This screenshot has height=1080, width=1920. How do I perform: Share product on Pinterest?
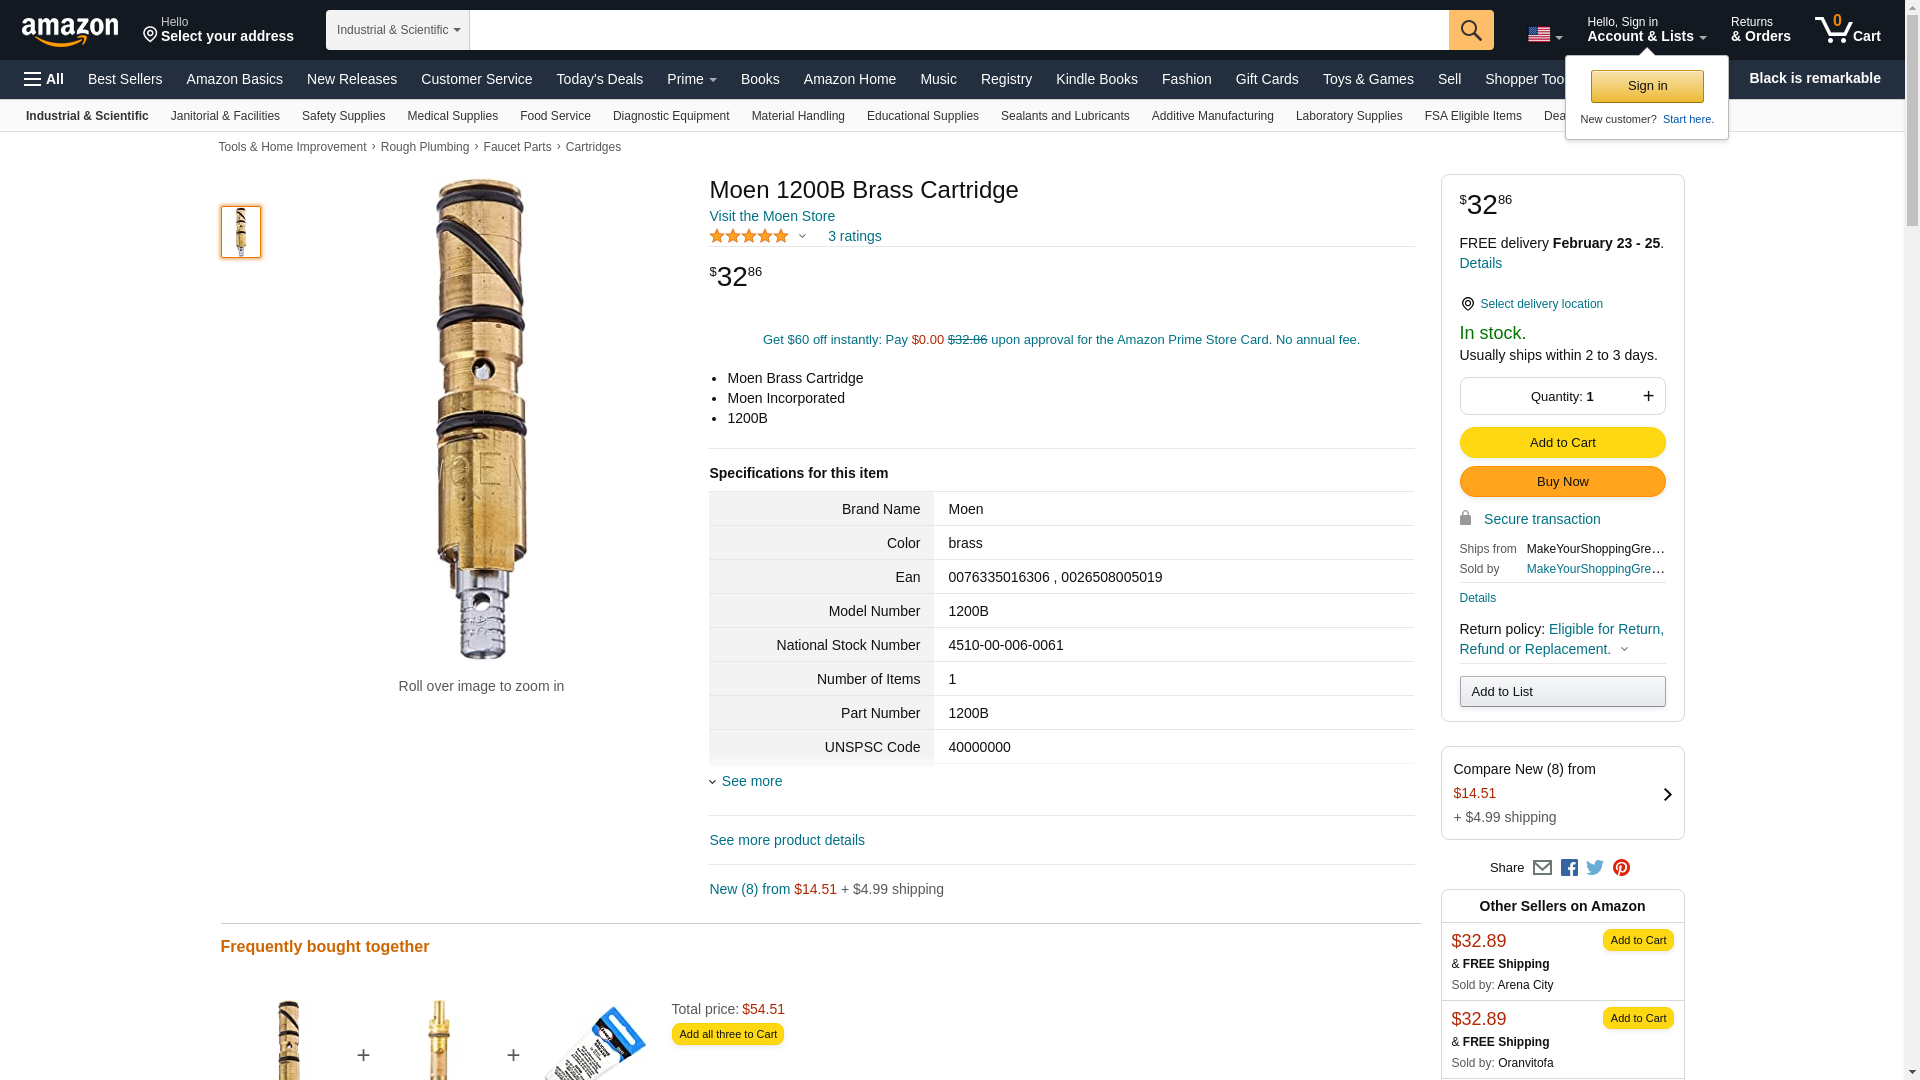1621,868
